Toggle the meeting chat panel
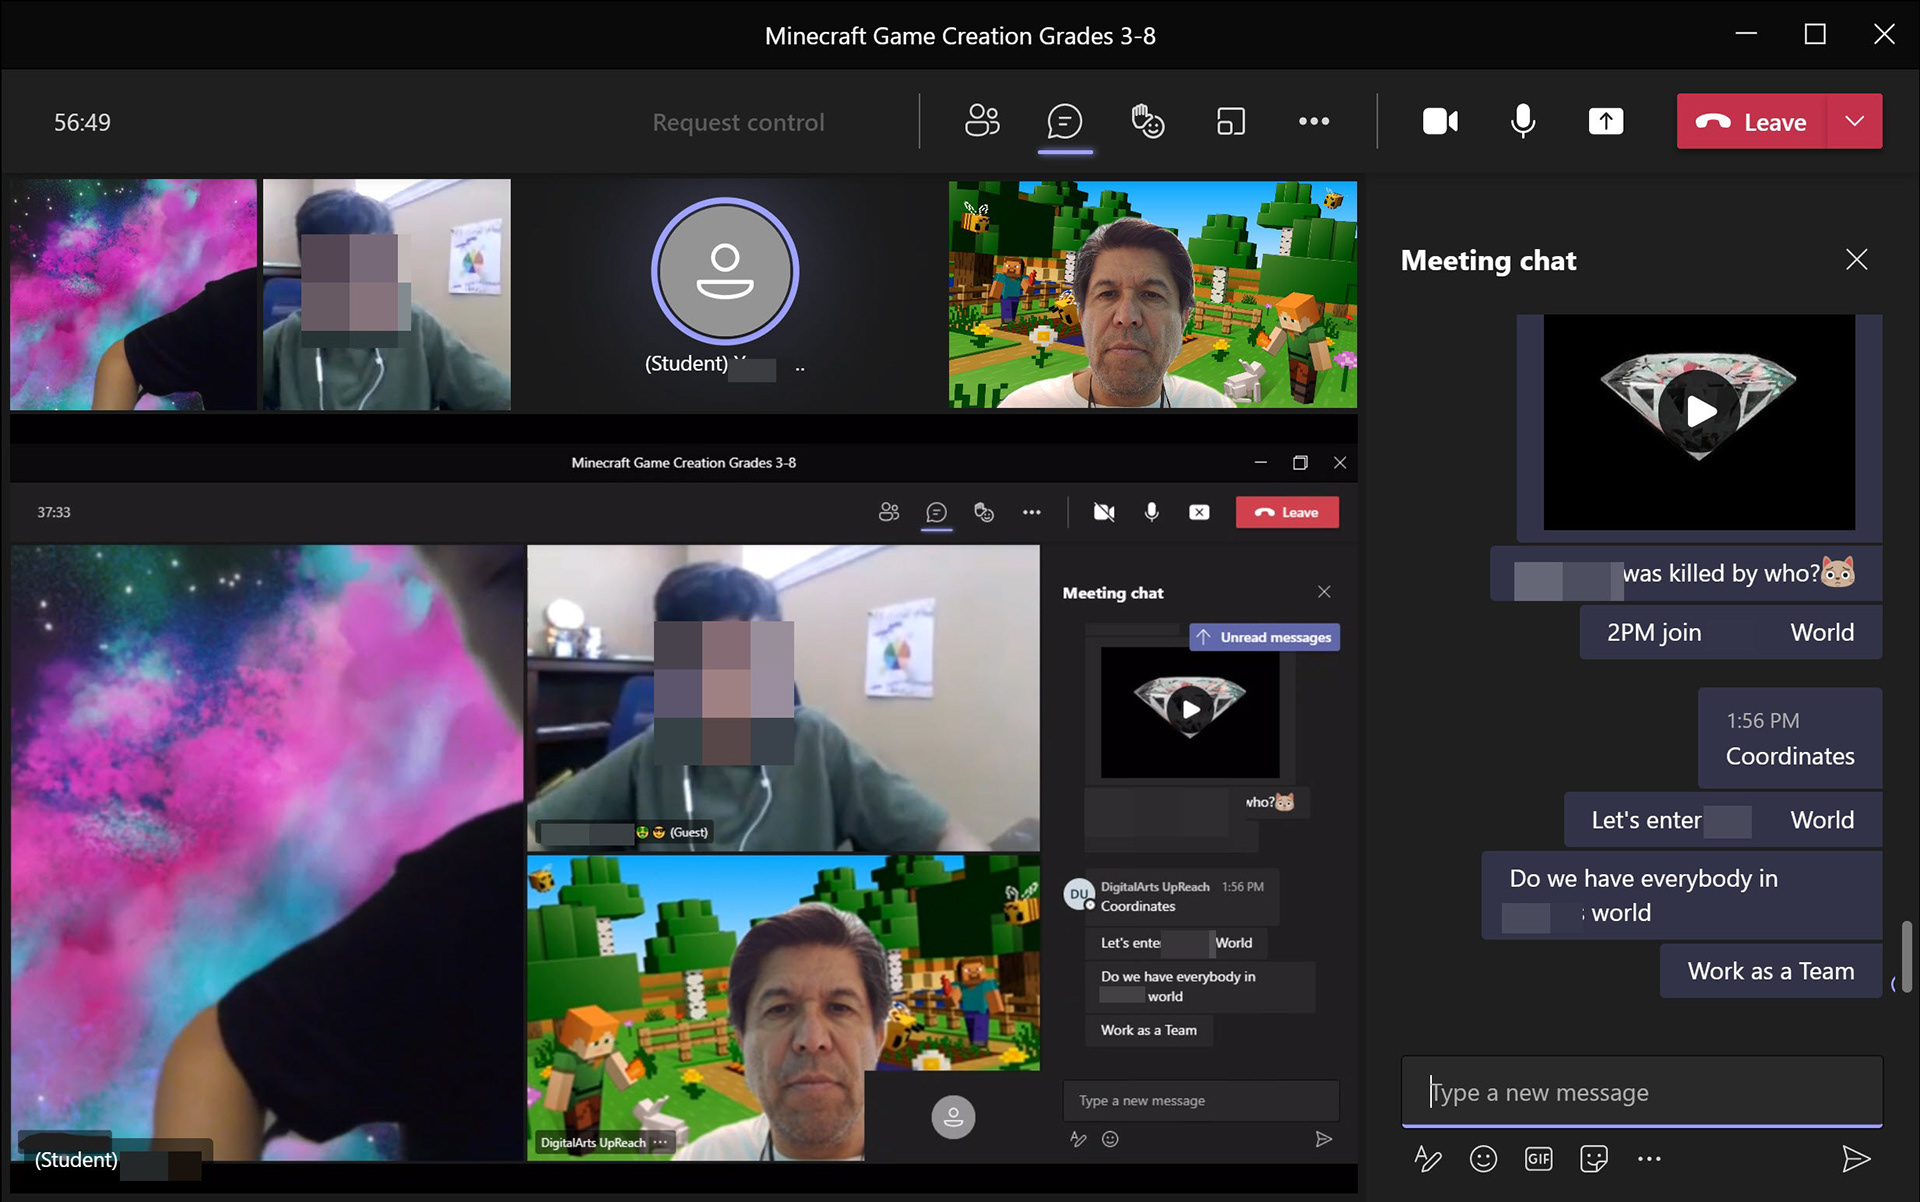Viewport: 1920px width, 1202px height. tap(1064, 121)
